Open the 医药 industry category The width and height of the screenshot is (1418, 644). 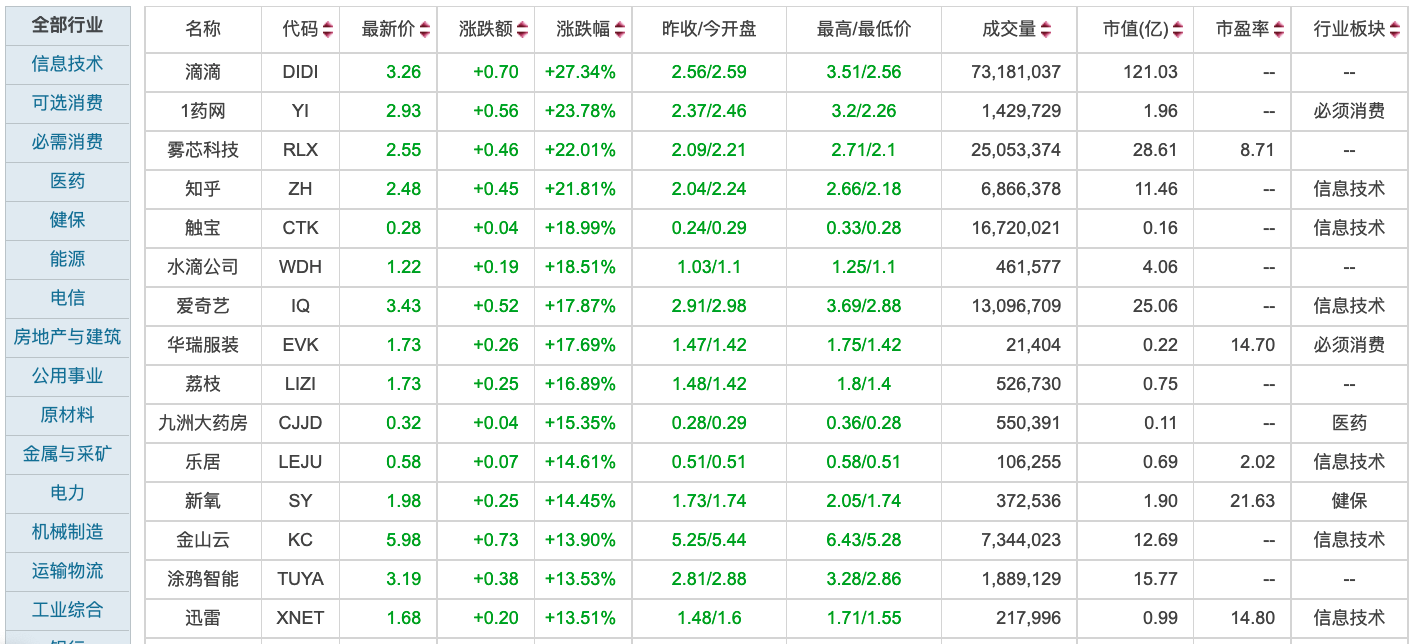(x=67, y=181)
